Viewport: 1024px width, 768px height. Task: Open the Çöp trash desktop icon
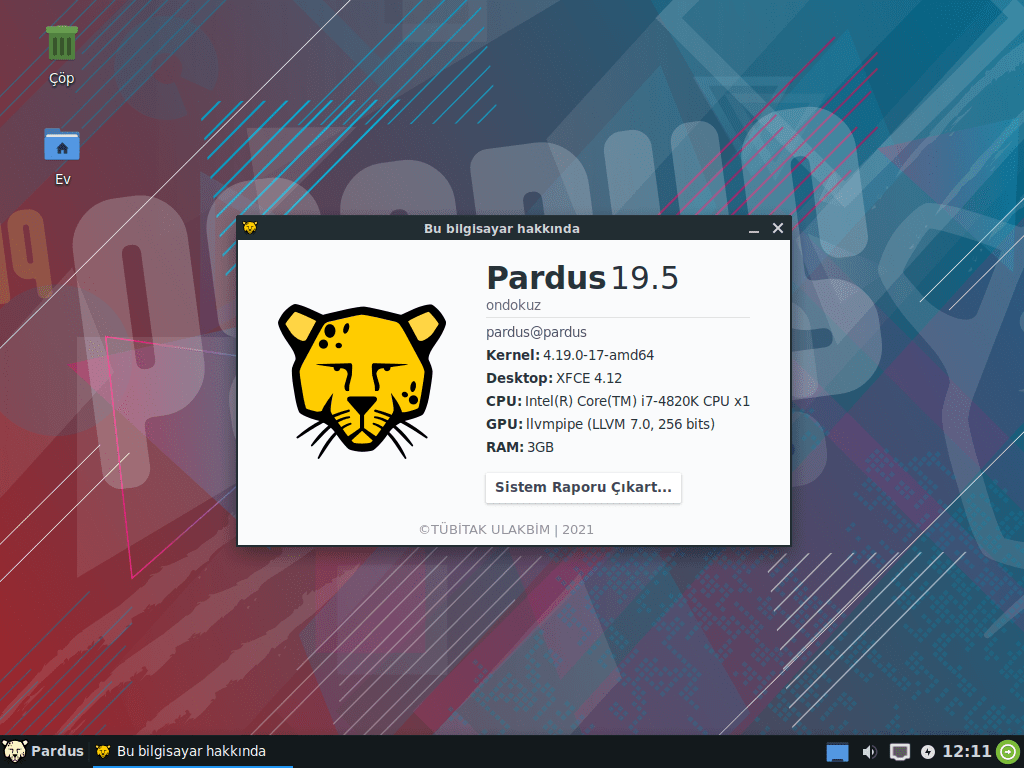pos(62,44)
